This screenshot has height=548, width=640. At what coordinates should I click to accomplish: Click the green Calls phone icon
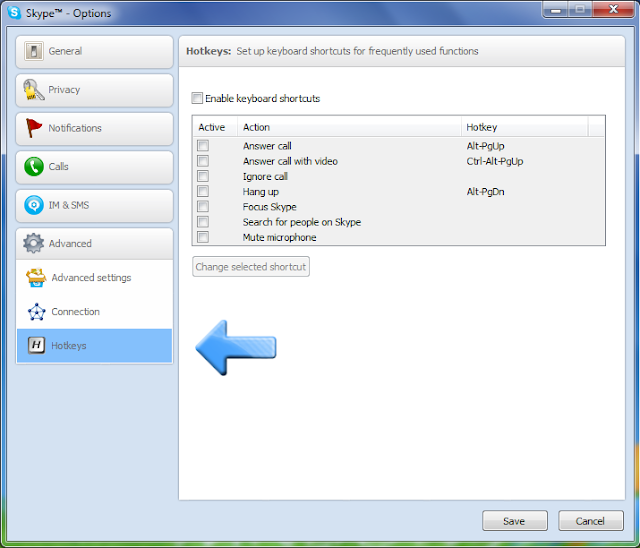point(34,166)
